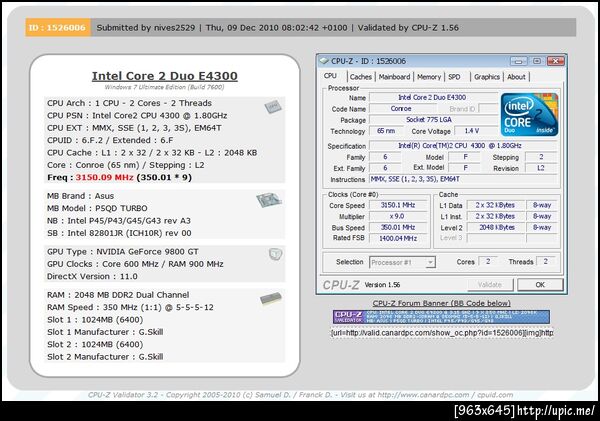This screenshot has height=421, width=600.
Task: Click the CPU-Z Validator 3.2 copyright footer
Action: click(x=300, y=395)
